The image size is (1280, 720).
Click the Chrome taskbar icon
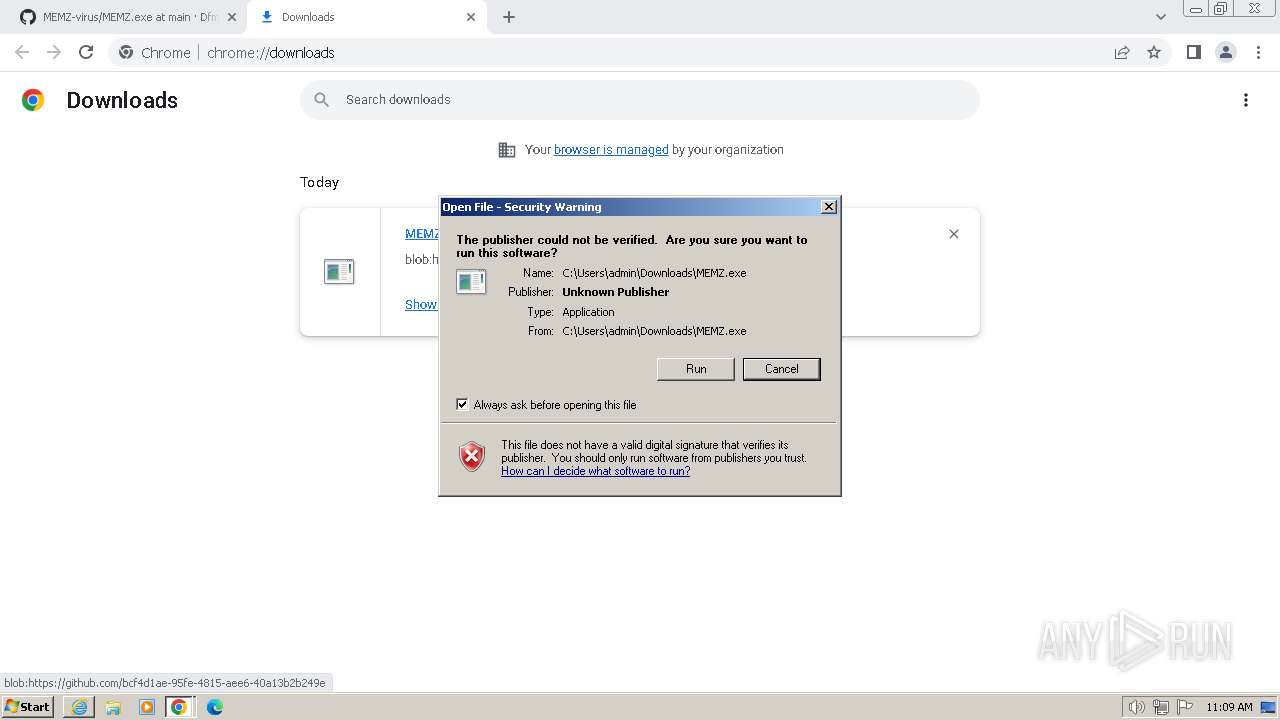179,707
